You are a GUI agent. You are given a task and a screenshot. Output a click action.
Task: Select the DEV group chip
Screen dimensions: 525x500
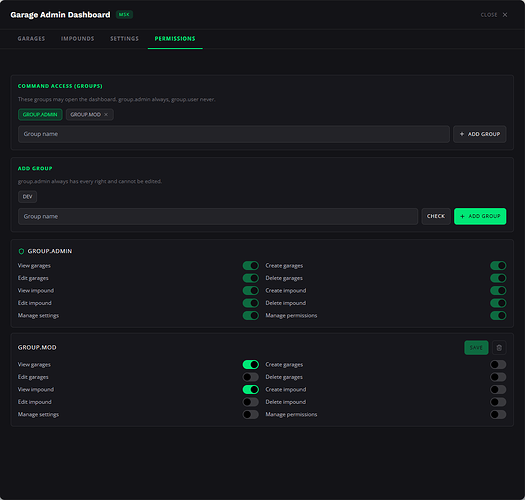[x=27, y=197]
